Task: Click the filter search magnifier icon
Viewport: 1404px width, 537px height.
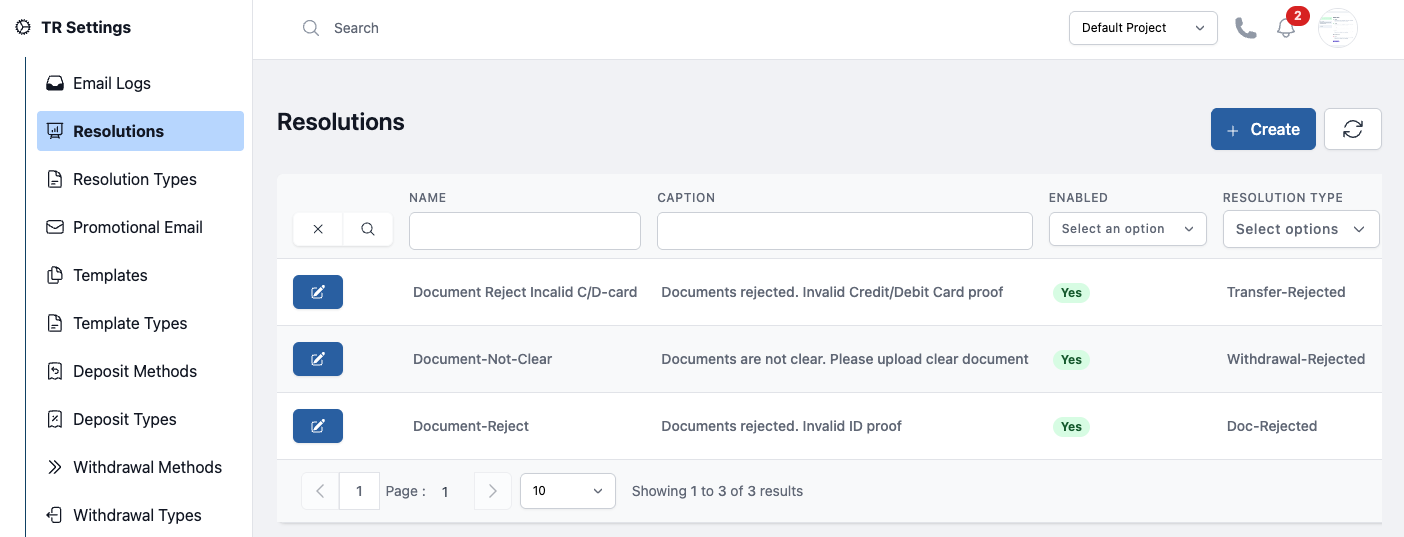Action: pos(368,229)
